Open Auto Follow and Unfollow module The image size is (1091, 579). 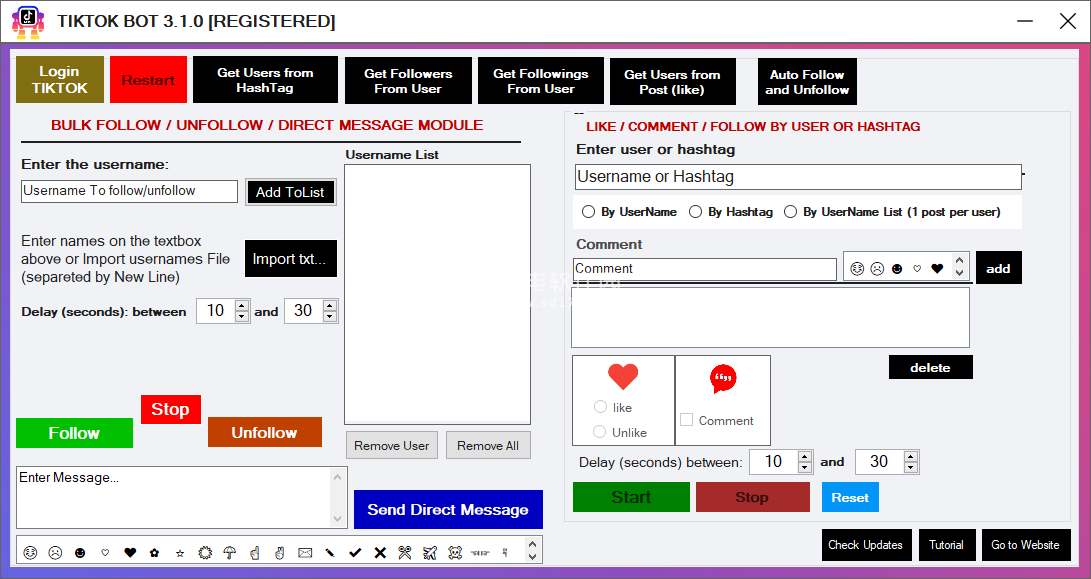point(807,81)
